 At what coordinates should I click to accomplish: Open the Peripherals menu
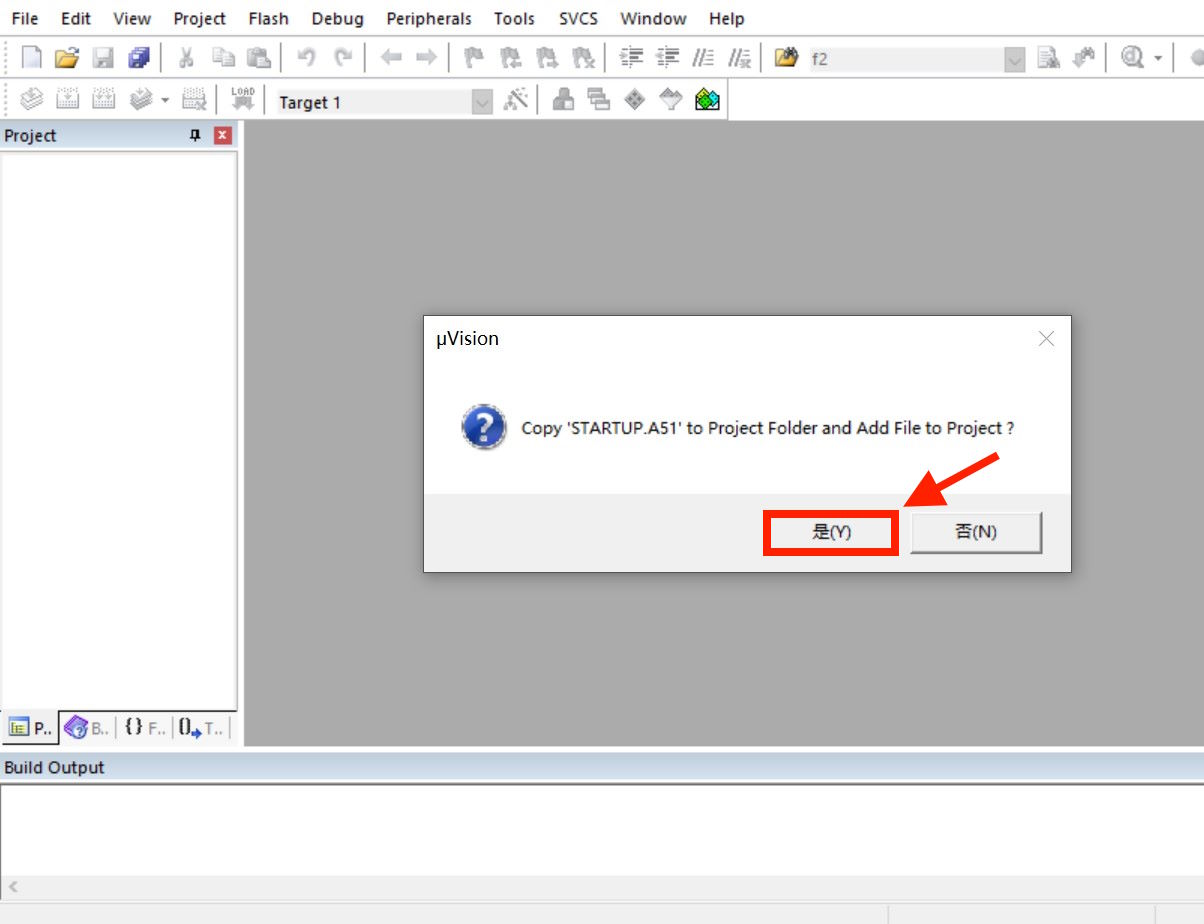tap(429, 18)
